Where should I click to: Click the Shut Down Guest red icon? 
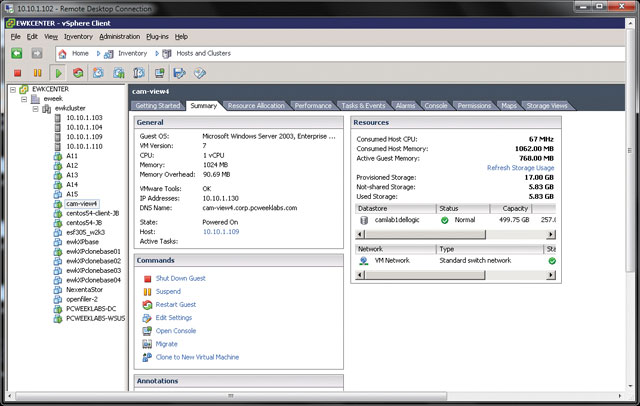(148, 279)
